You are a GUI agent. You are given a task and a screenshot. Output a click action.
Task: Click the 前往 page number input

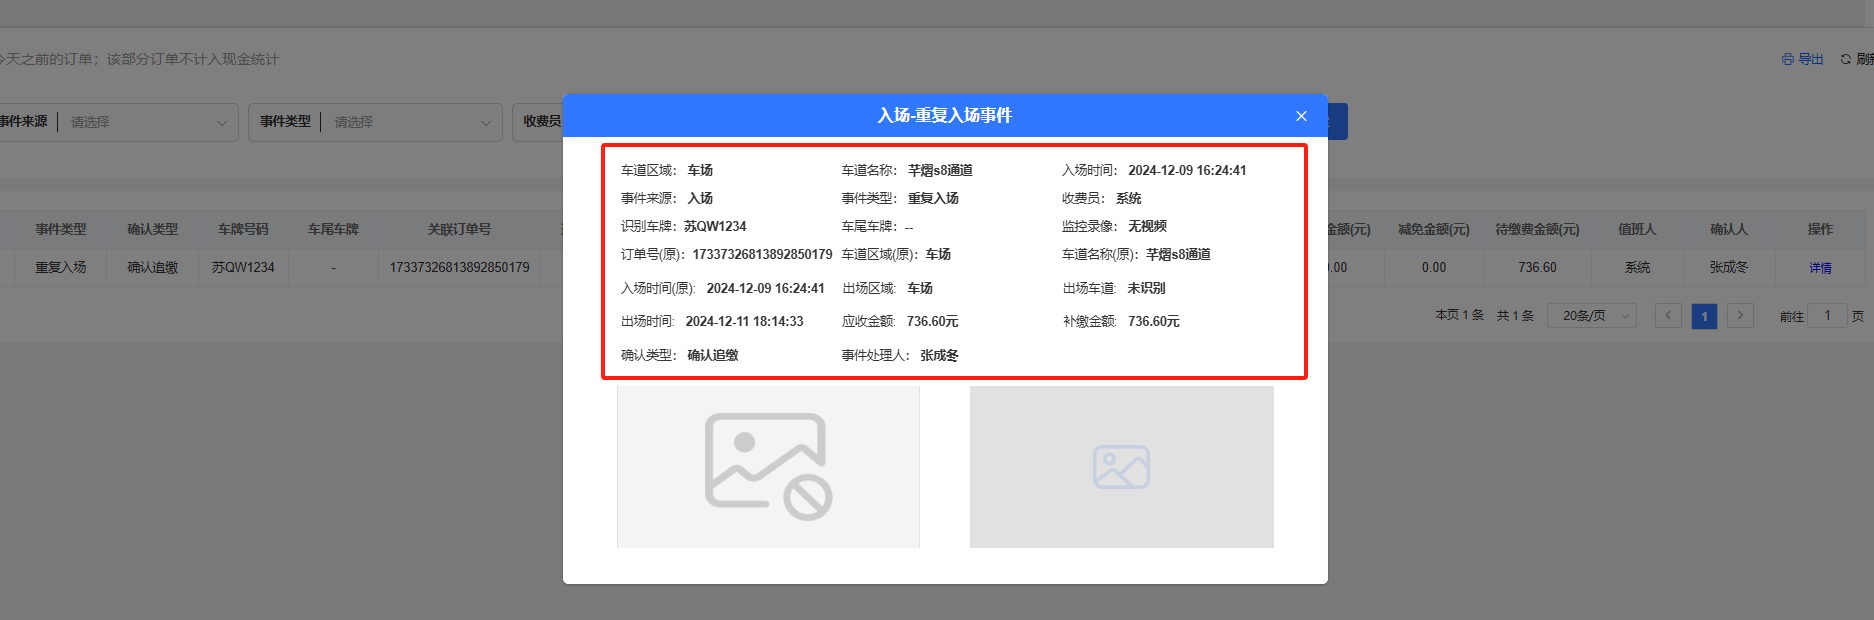(x=1827, y=316)
